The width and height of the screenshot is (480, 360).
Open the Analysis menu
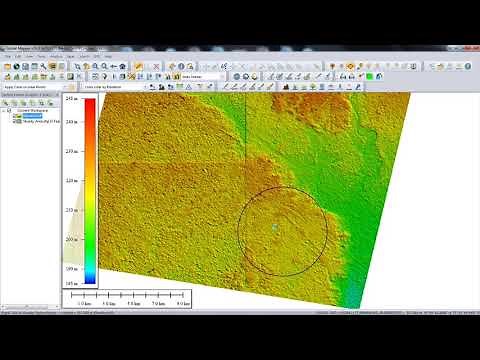[56, 56]
